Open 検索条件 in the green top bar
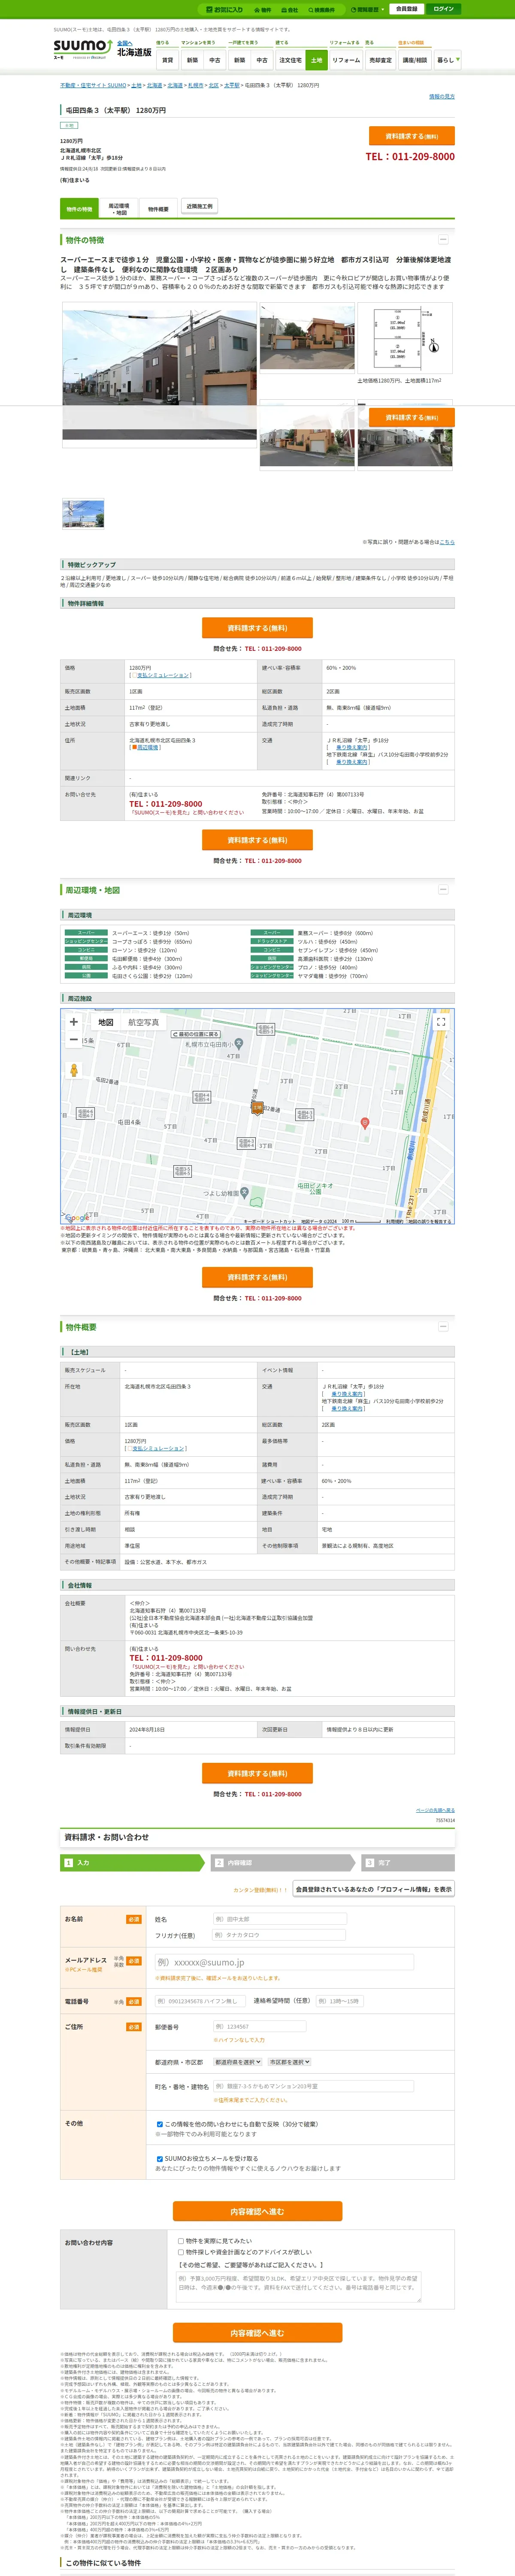 click(321, 9)
